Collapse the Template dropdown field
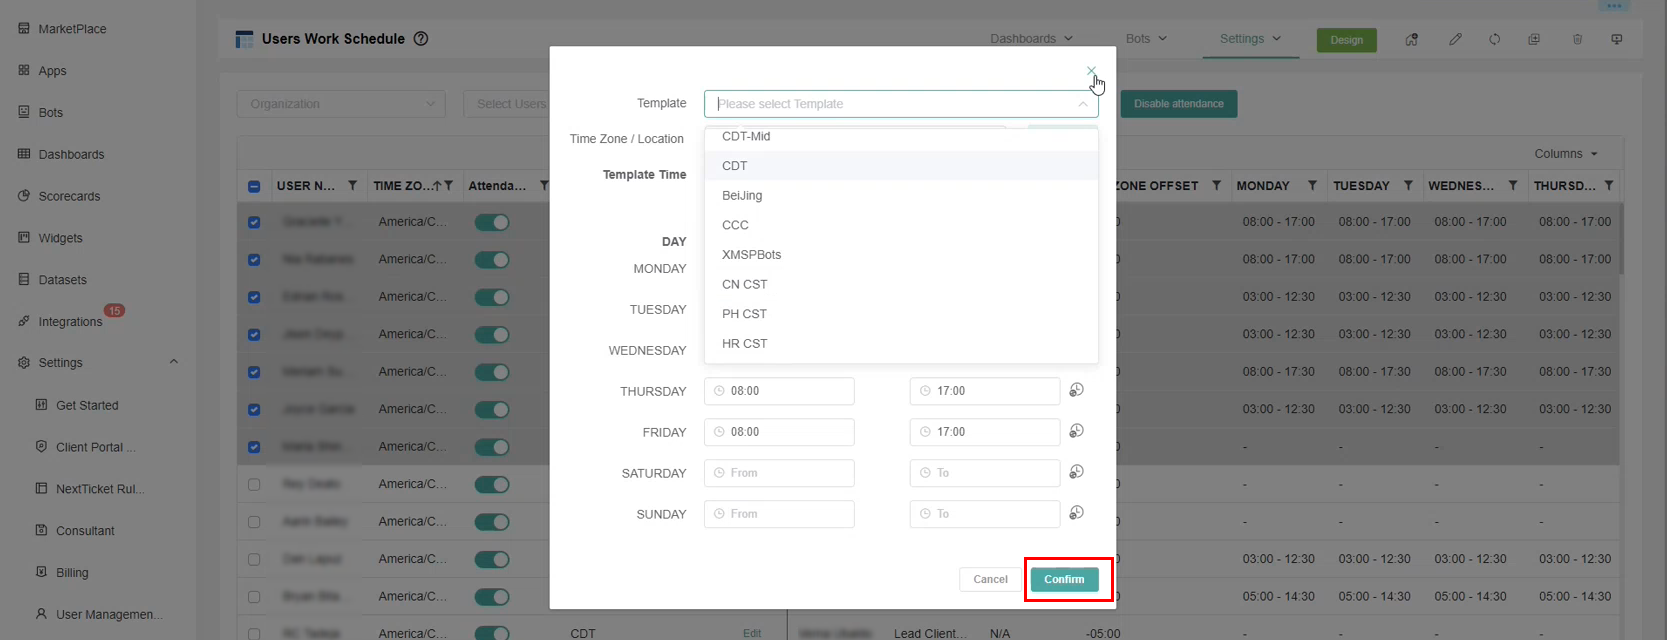Screen dimensions: 1667x640 pyautogui.click(x=901, y=104)
